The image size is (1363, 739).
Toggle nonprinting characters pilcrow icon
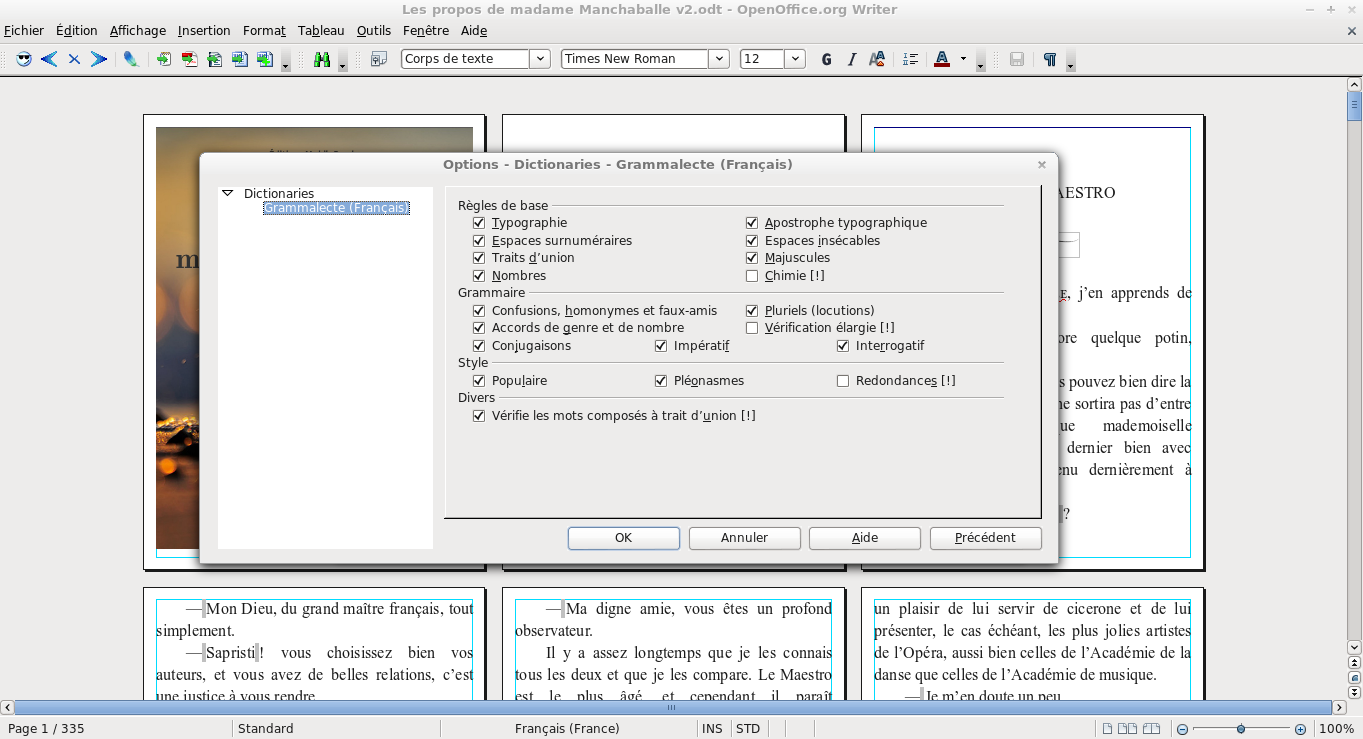(x=1049, y=59)
